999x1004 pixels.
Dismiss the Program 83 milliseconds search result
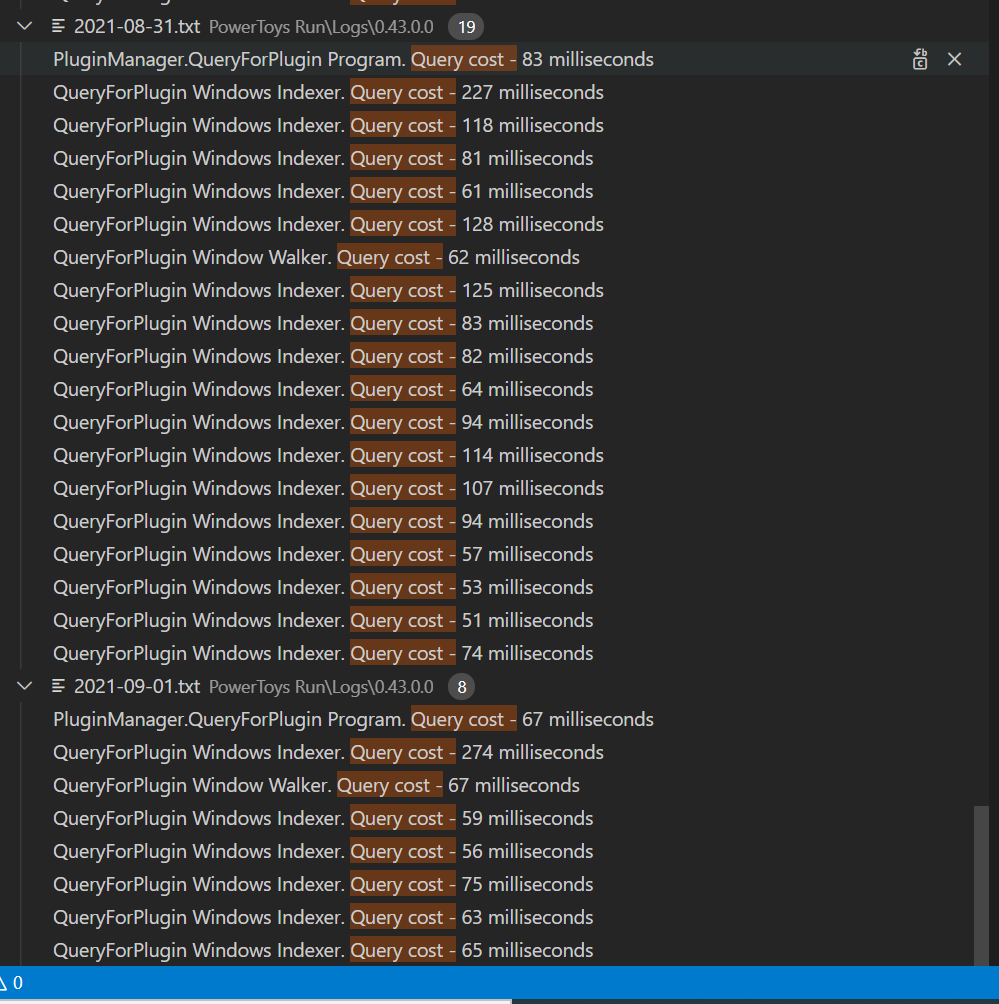954,59
